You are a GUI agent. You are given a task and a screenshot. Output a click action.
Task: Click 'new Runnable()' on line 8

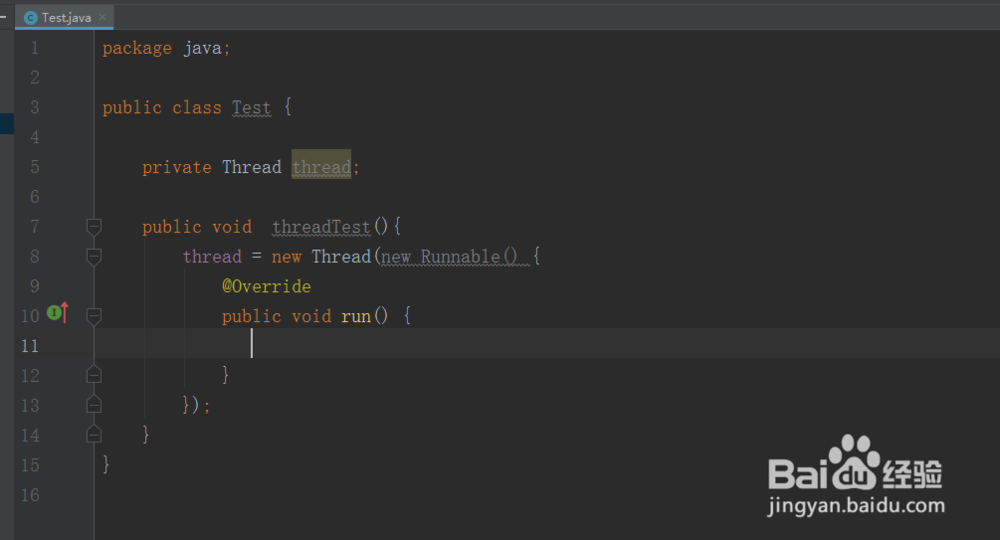tap(450, 257)
